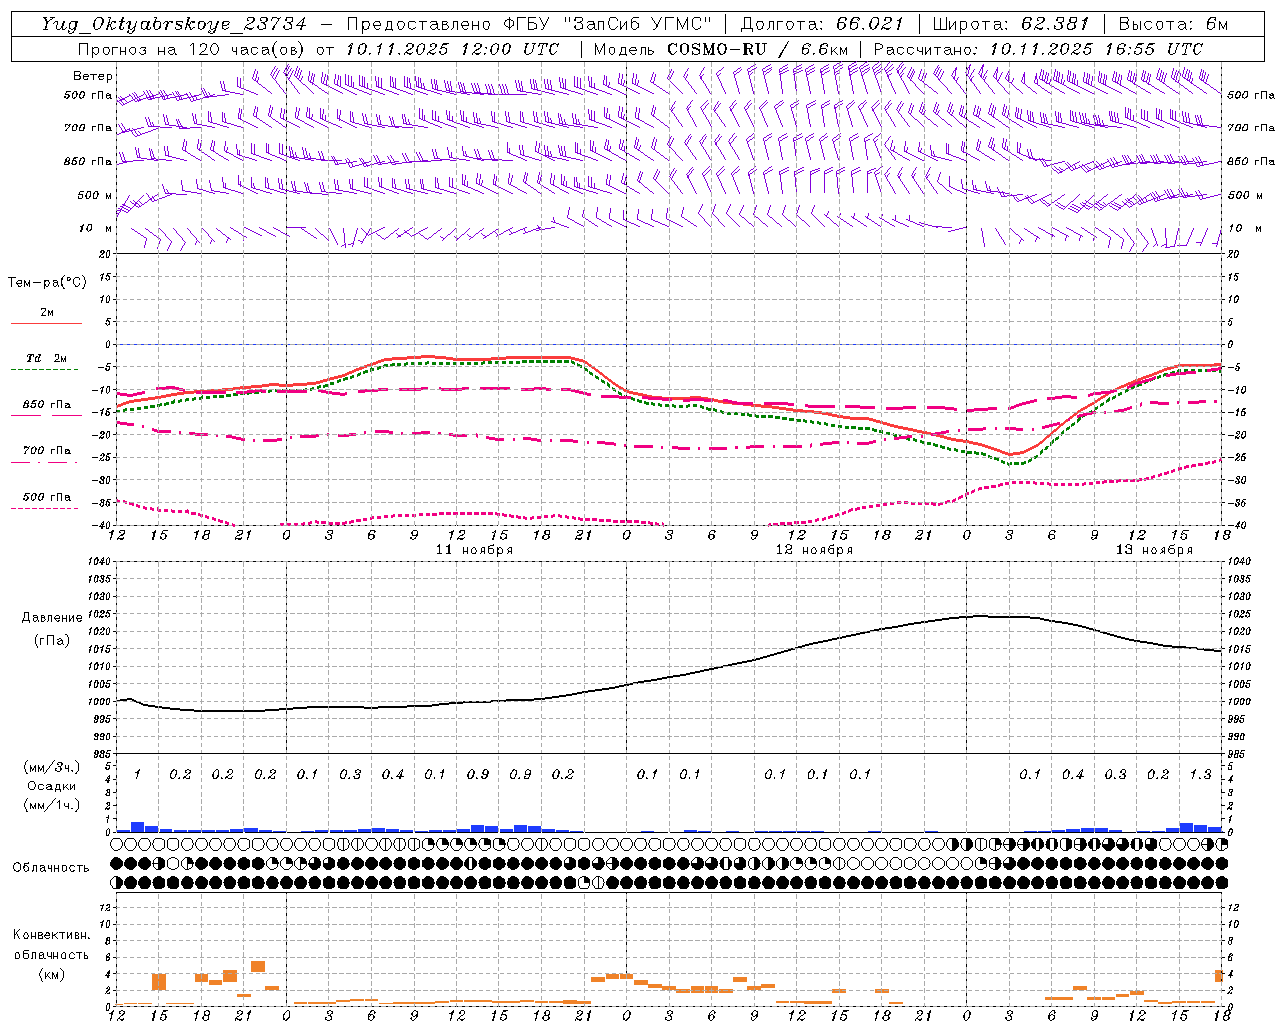Click the 'Td 2м' legend label
The image size is (1280, 1024).
click(47, 358)
